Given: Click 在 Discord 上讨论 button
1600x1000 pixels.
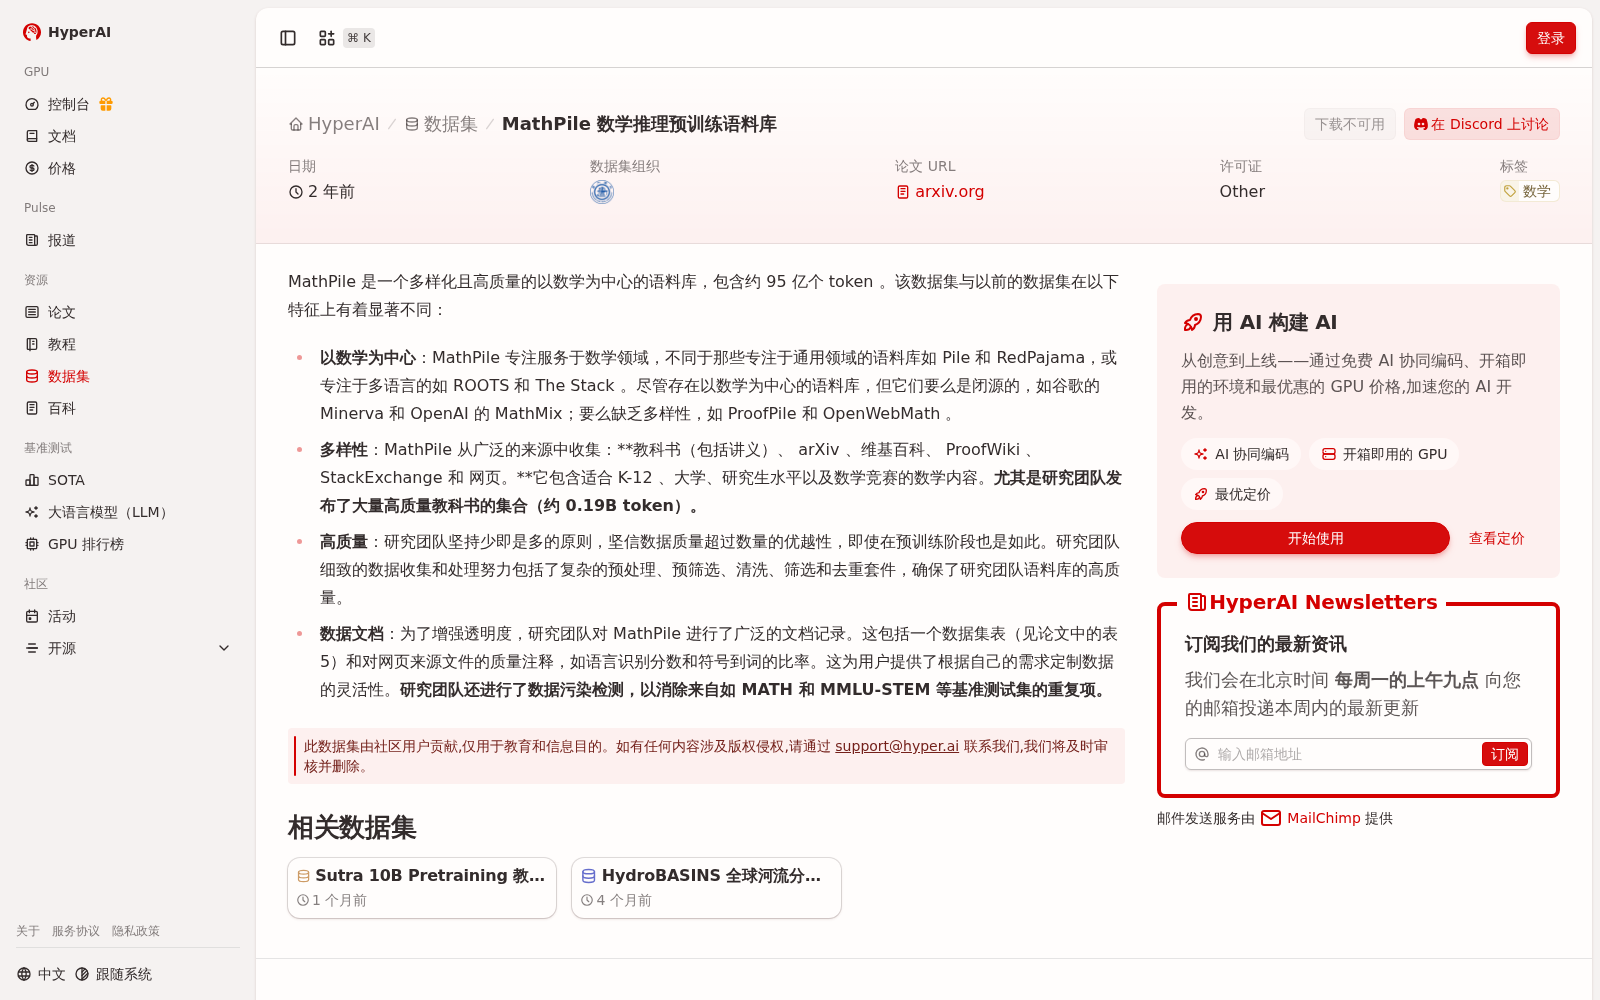Looking at the screenshot, I should point(1481,124).
